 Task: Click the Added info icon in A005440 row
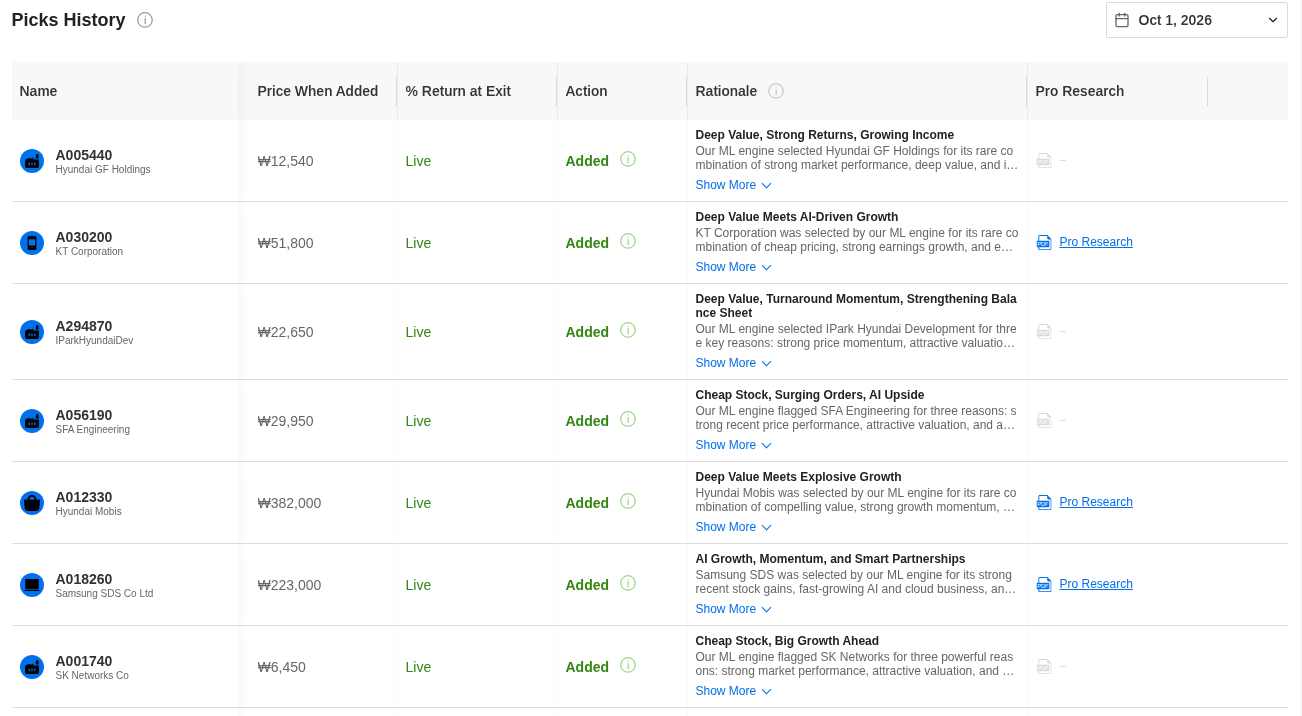click(628, 159)
